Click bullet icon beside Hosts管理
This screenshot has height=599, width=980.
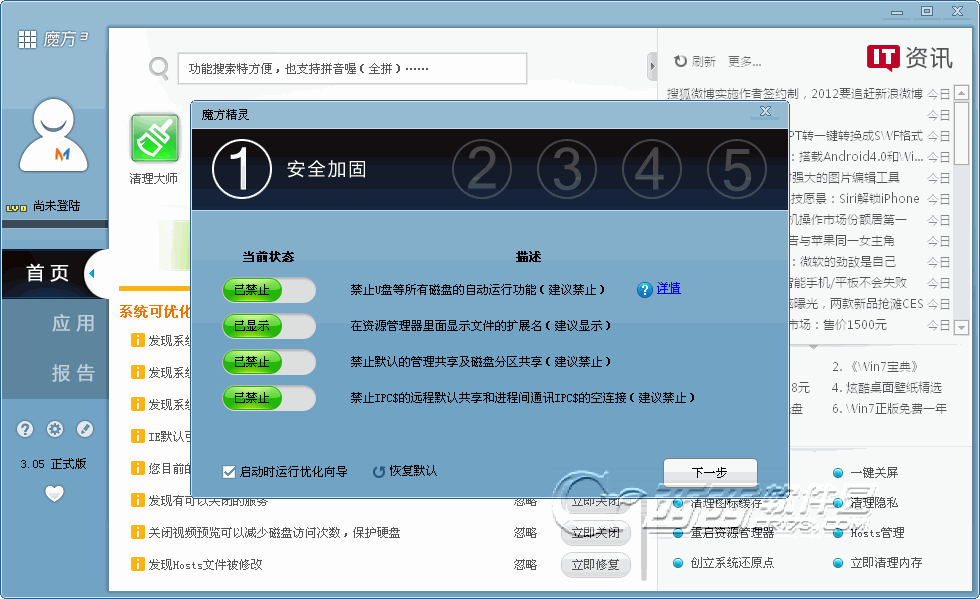pyautogui.click(x=838, y=533)
